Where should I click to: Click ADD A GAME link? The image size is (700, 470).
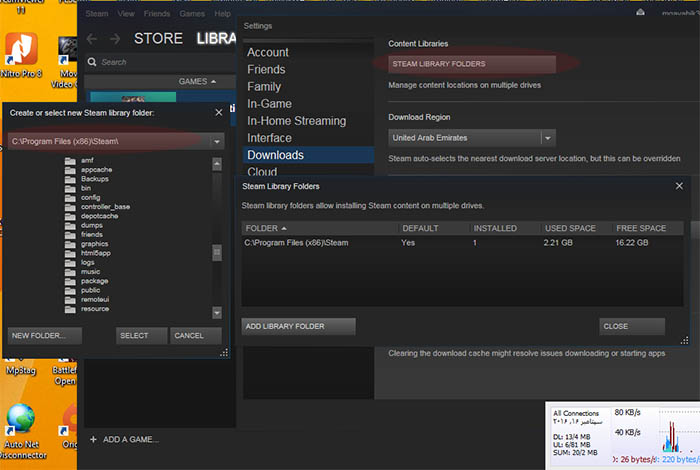[131, 440]
